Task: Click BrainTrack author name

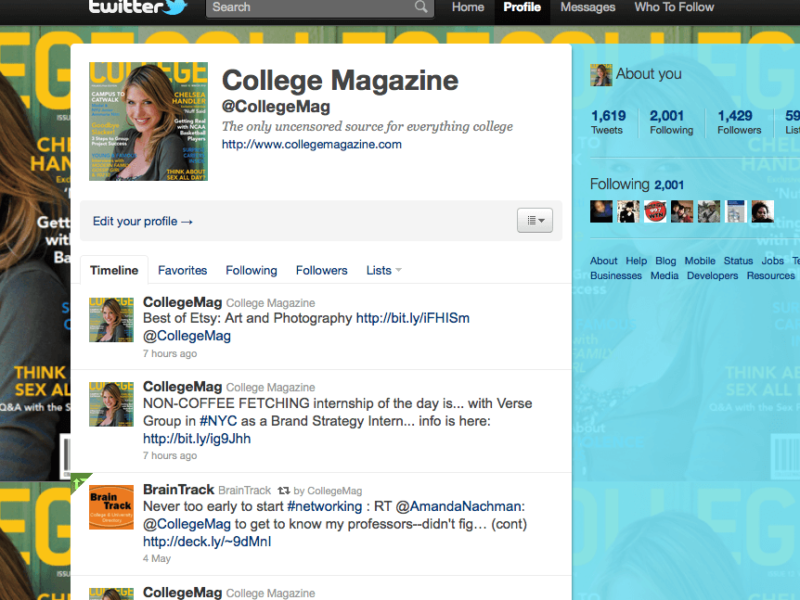Action: pos(179,490)
